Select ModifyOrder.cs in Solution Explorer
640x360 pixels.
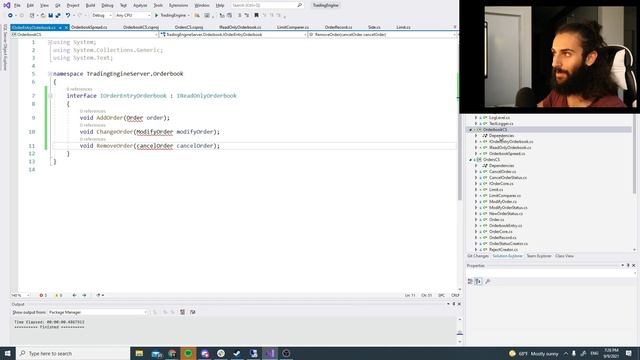pos(502,202)
